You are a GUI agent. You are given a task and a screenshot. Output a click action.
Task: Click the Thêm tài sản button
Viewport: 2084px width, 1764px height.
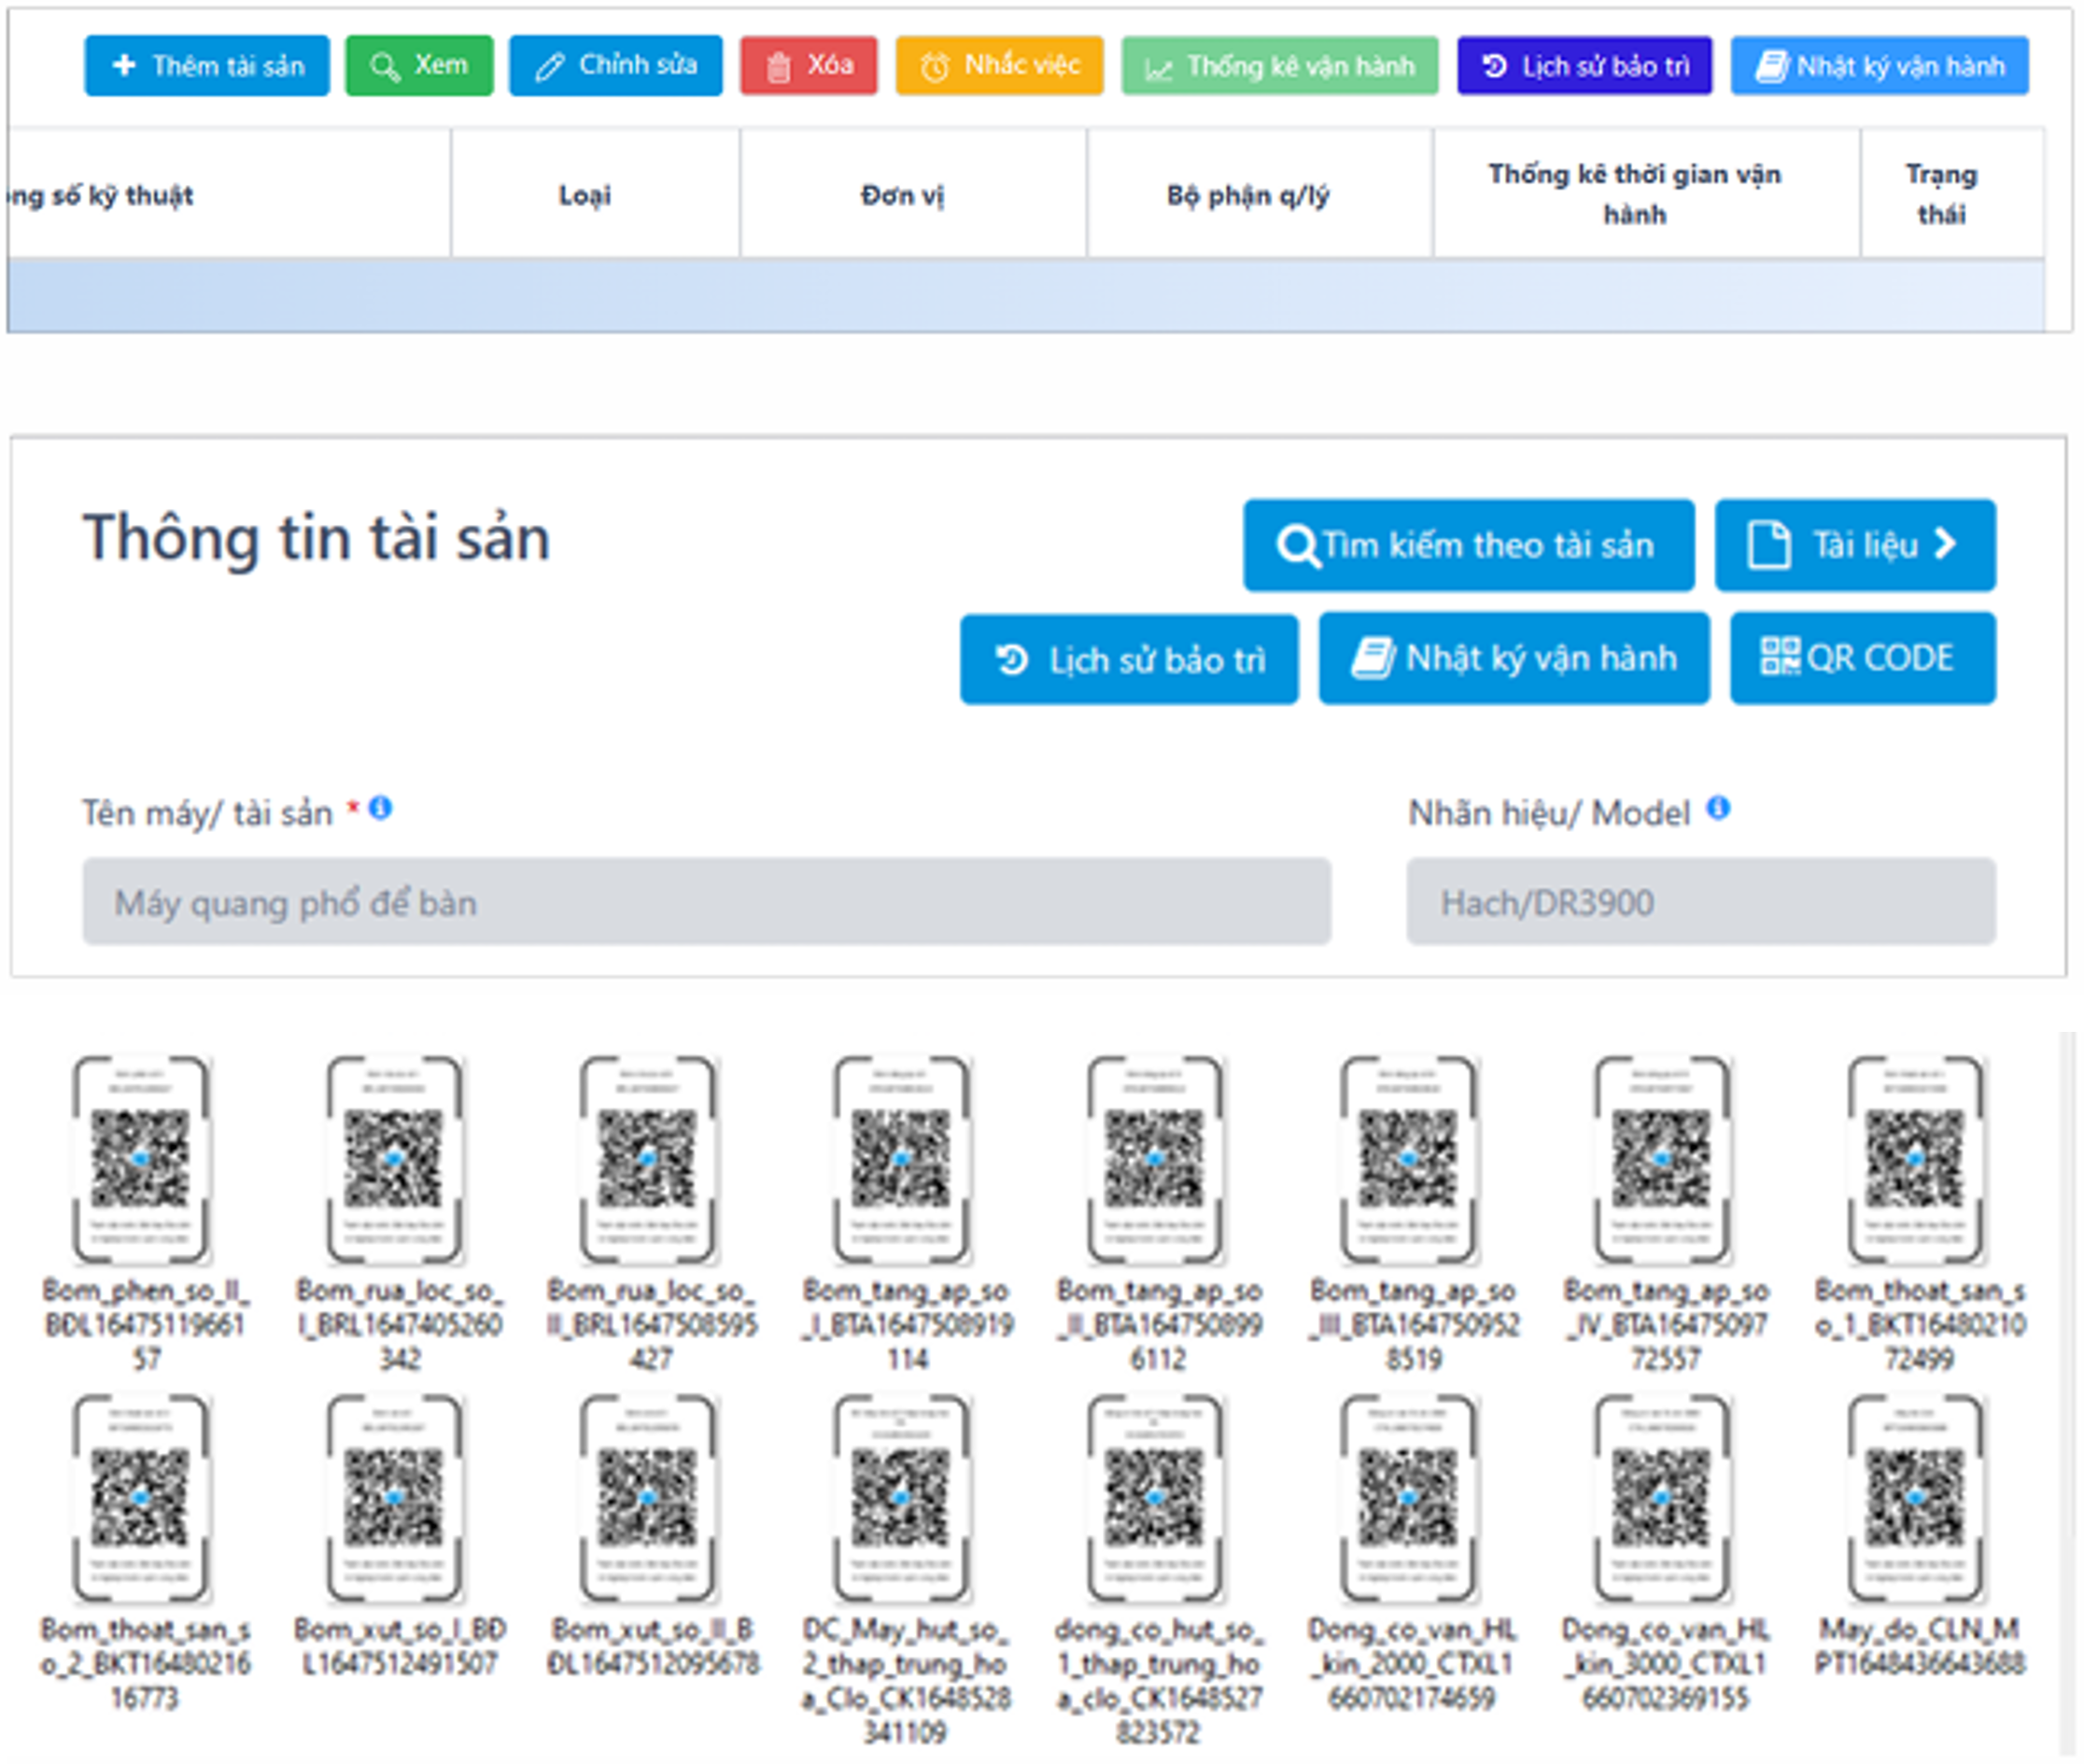[207, 66]
